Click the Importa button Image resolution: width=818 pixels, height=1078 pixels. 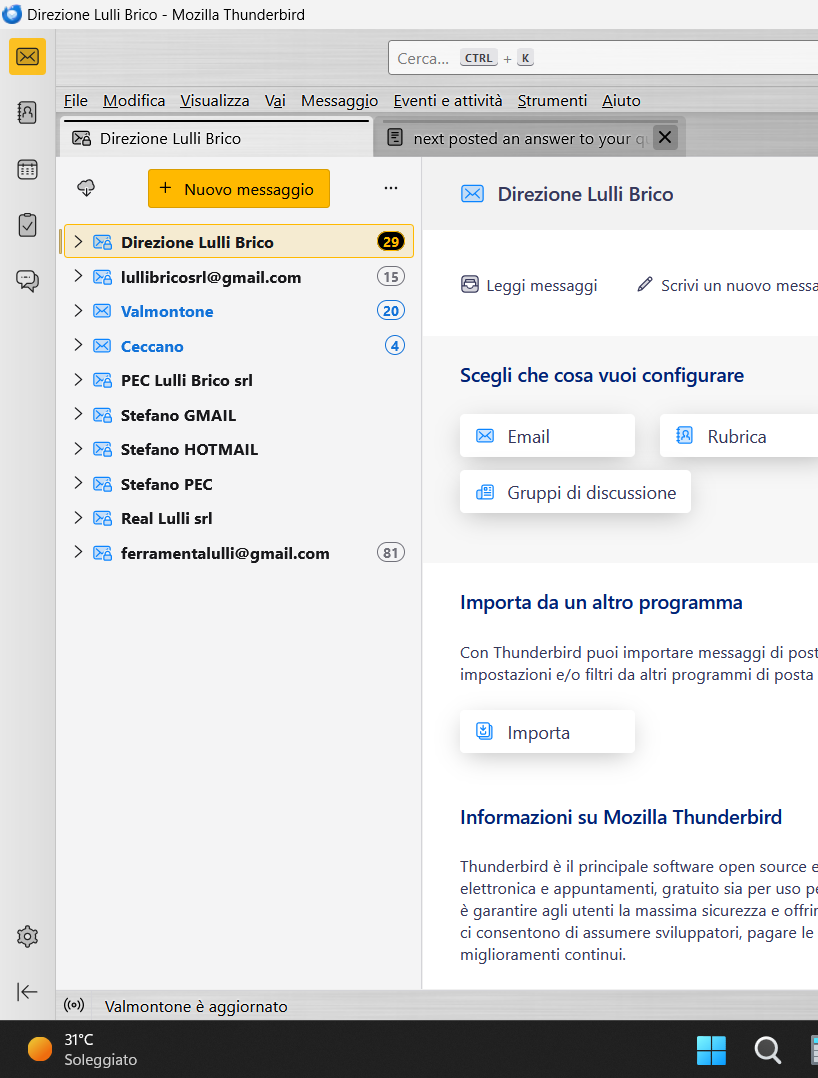[547, 732]
